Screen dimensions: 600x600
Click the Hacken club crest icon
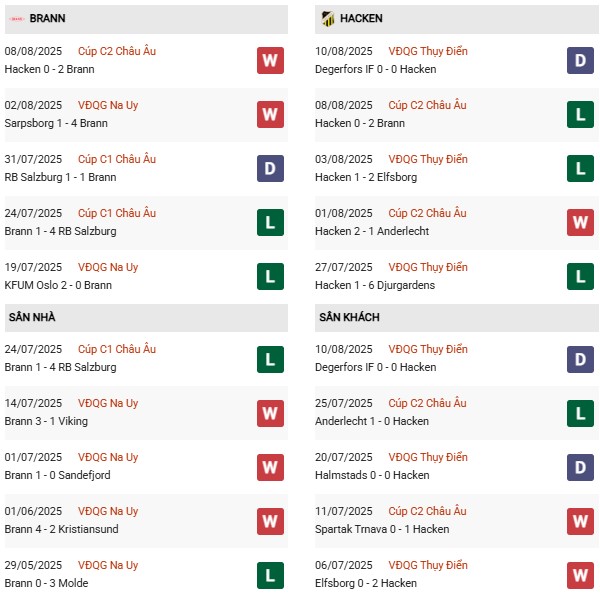(327, 19)
